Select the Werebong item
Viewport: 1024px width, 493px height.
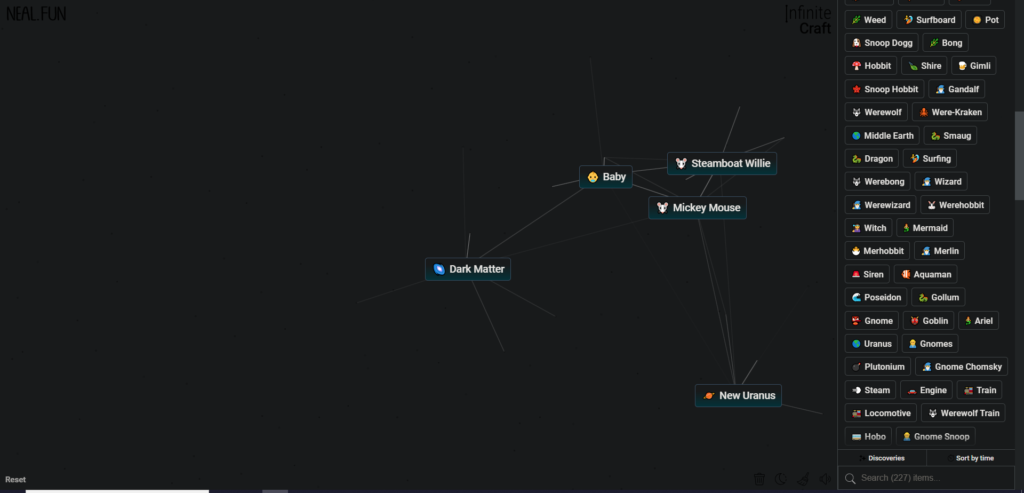point(877,182)
